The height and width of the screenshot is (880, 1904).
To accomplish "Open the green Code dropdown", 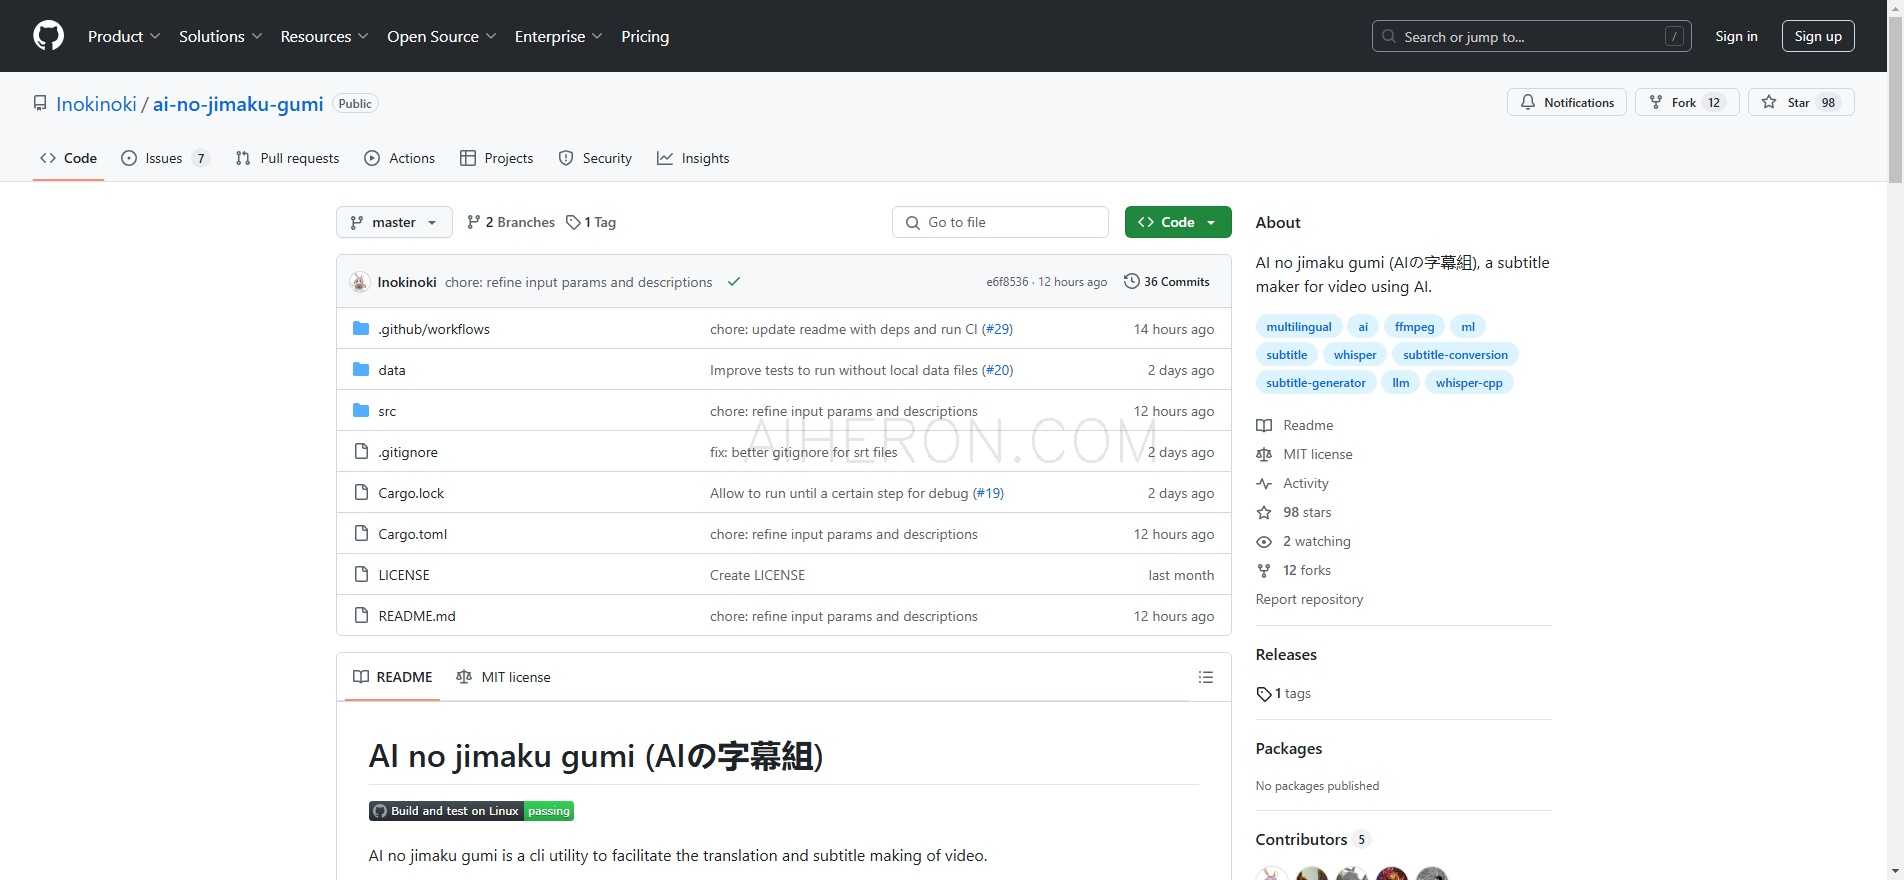I will (x=1177, y=222).
